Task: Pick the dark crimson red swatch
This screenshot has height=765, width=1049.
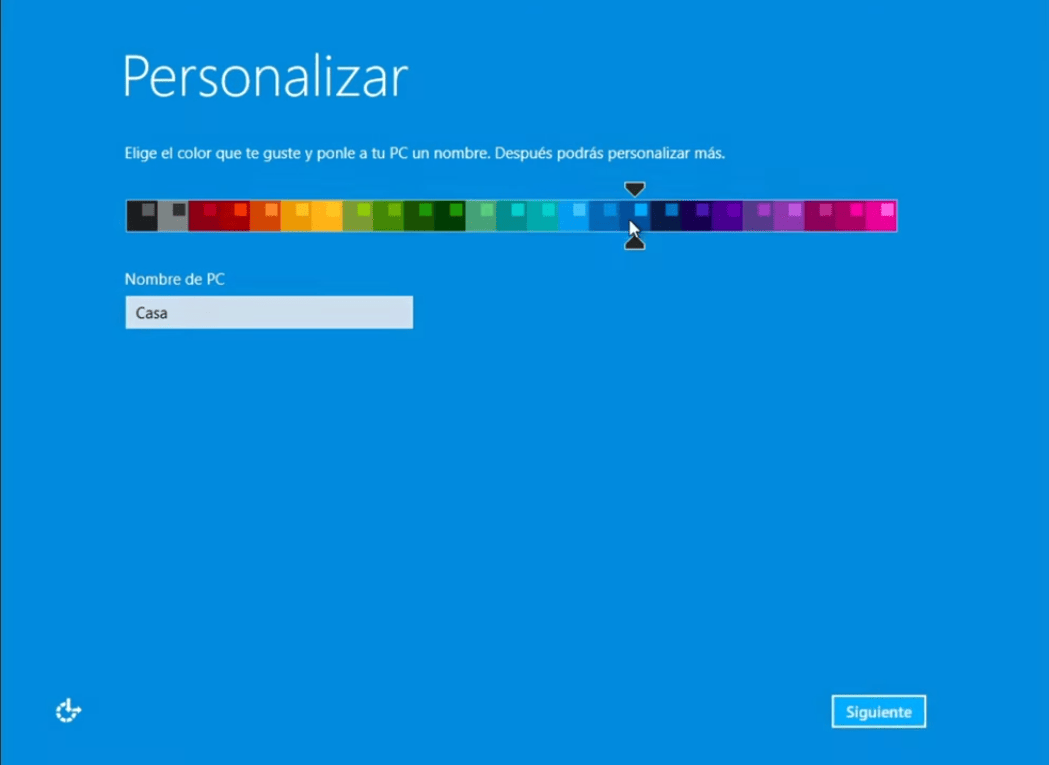Action: click(203, 216)
